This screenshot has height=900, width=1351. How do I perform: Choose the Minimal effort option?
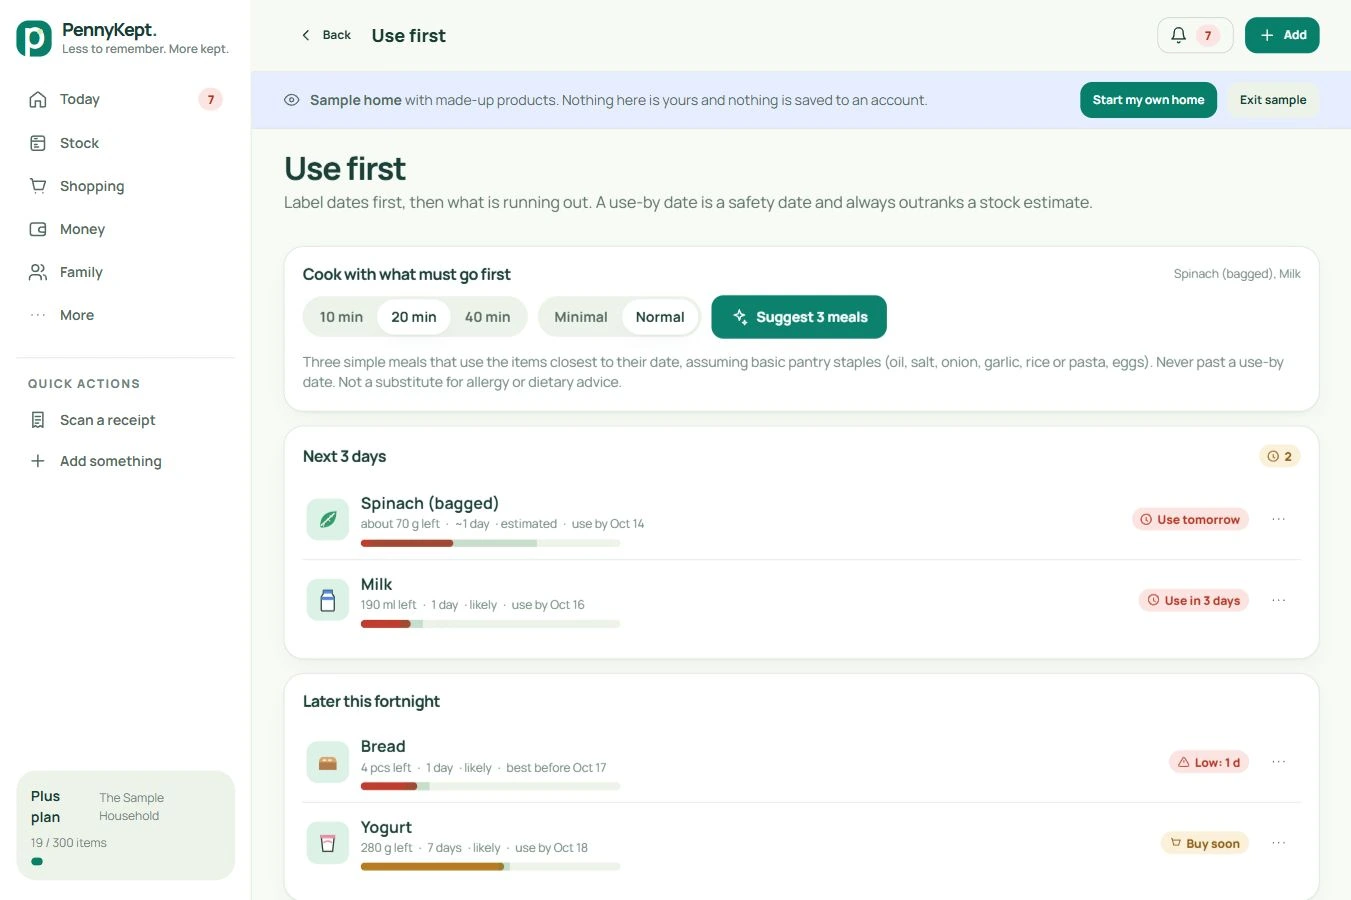pos(581,317)
